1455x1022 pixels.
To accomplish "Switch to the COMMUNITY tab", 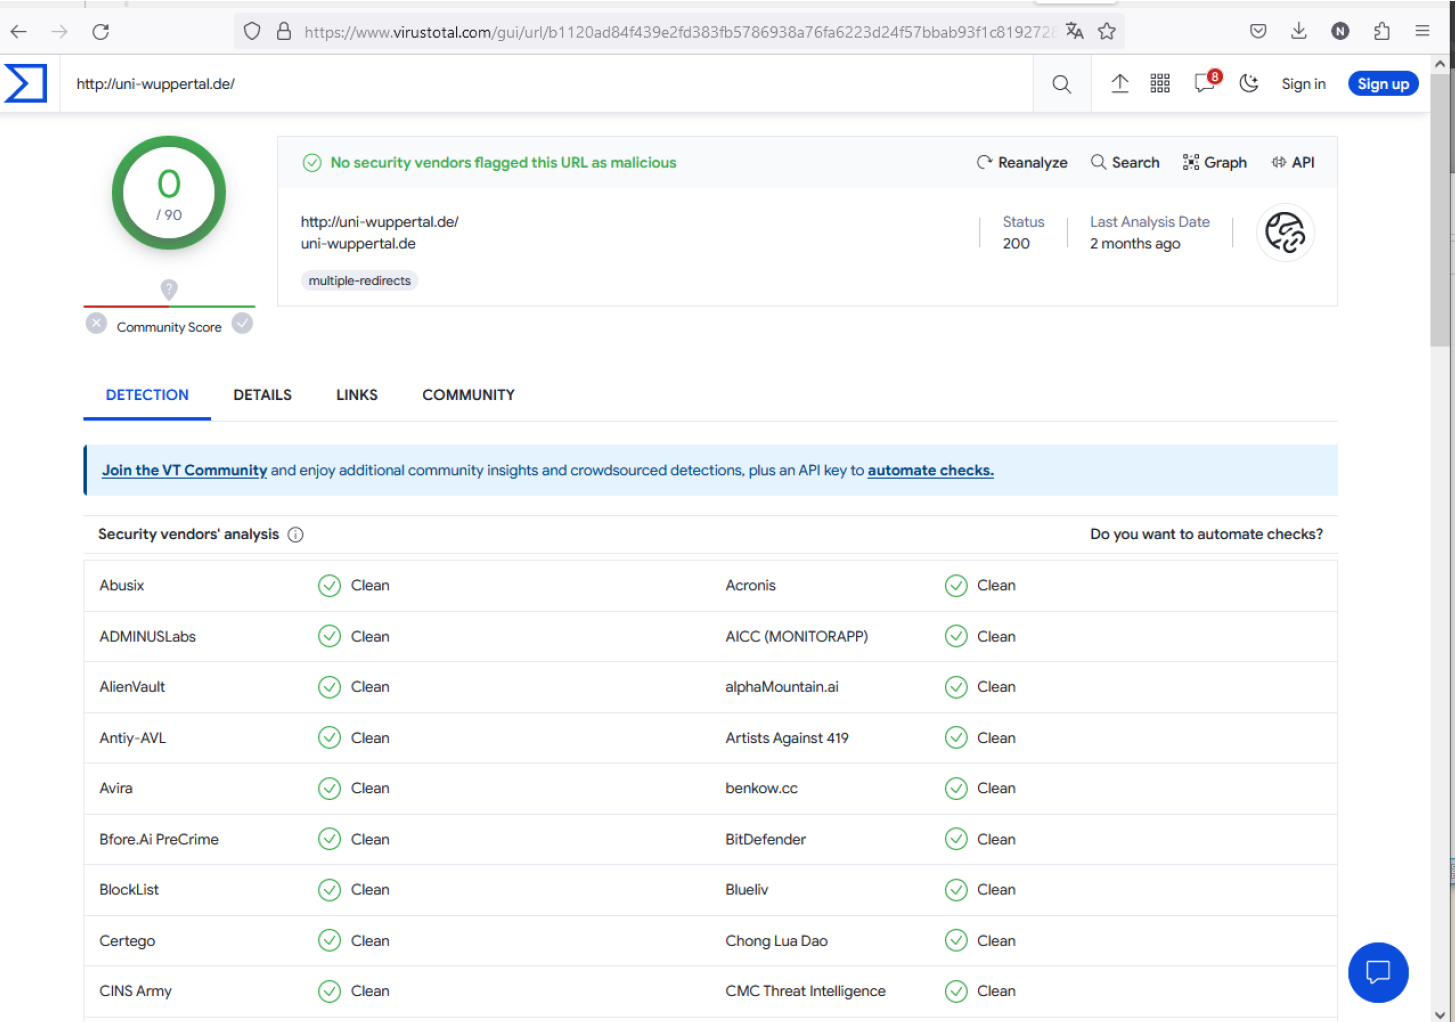I will pyautogui.click(x=468, y=395).
